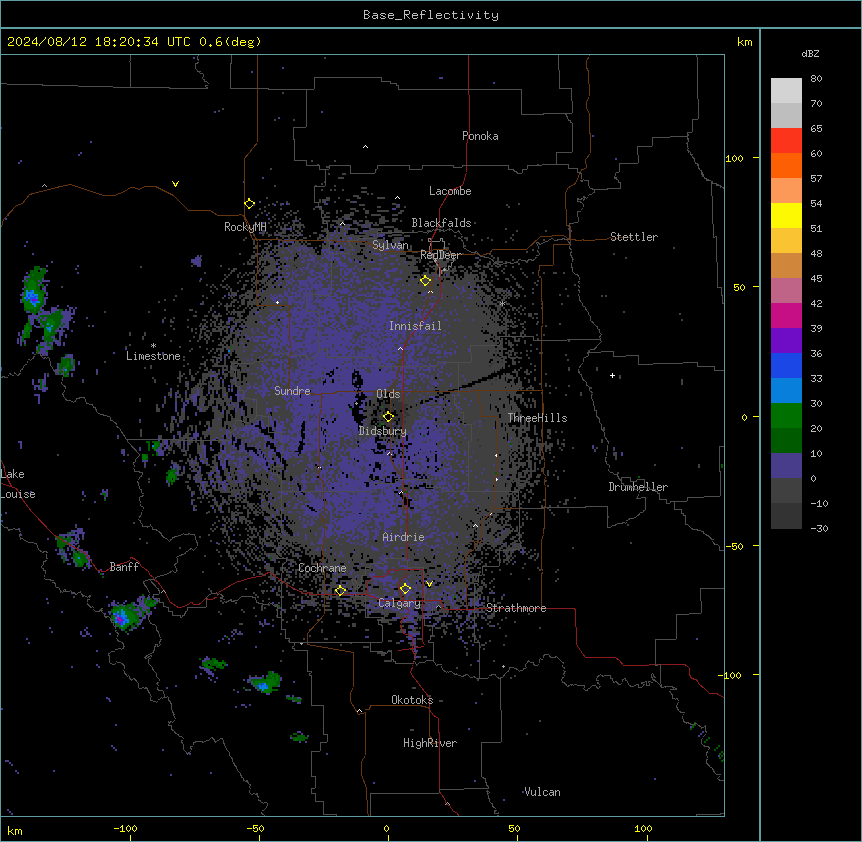Screen dimensions: 862x842
Task: Click the 50 tick on right axis
Action: click(739, 287)
